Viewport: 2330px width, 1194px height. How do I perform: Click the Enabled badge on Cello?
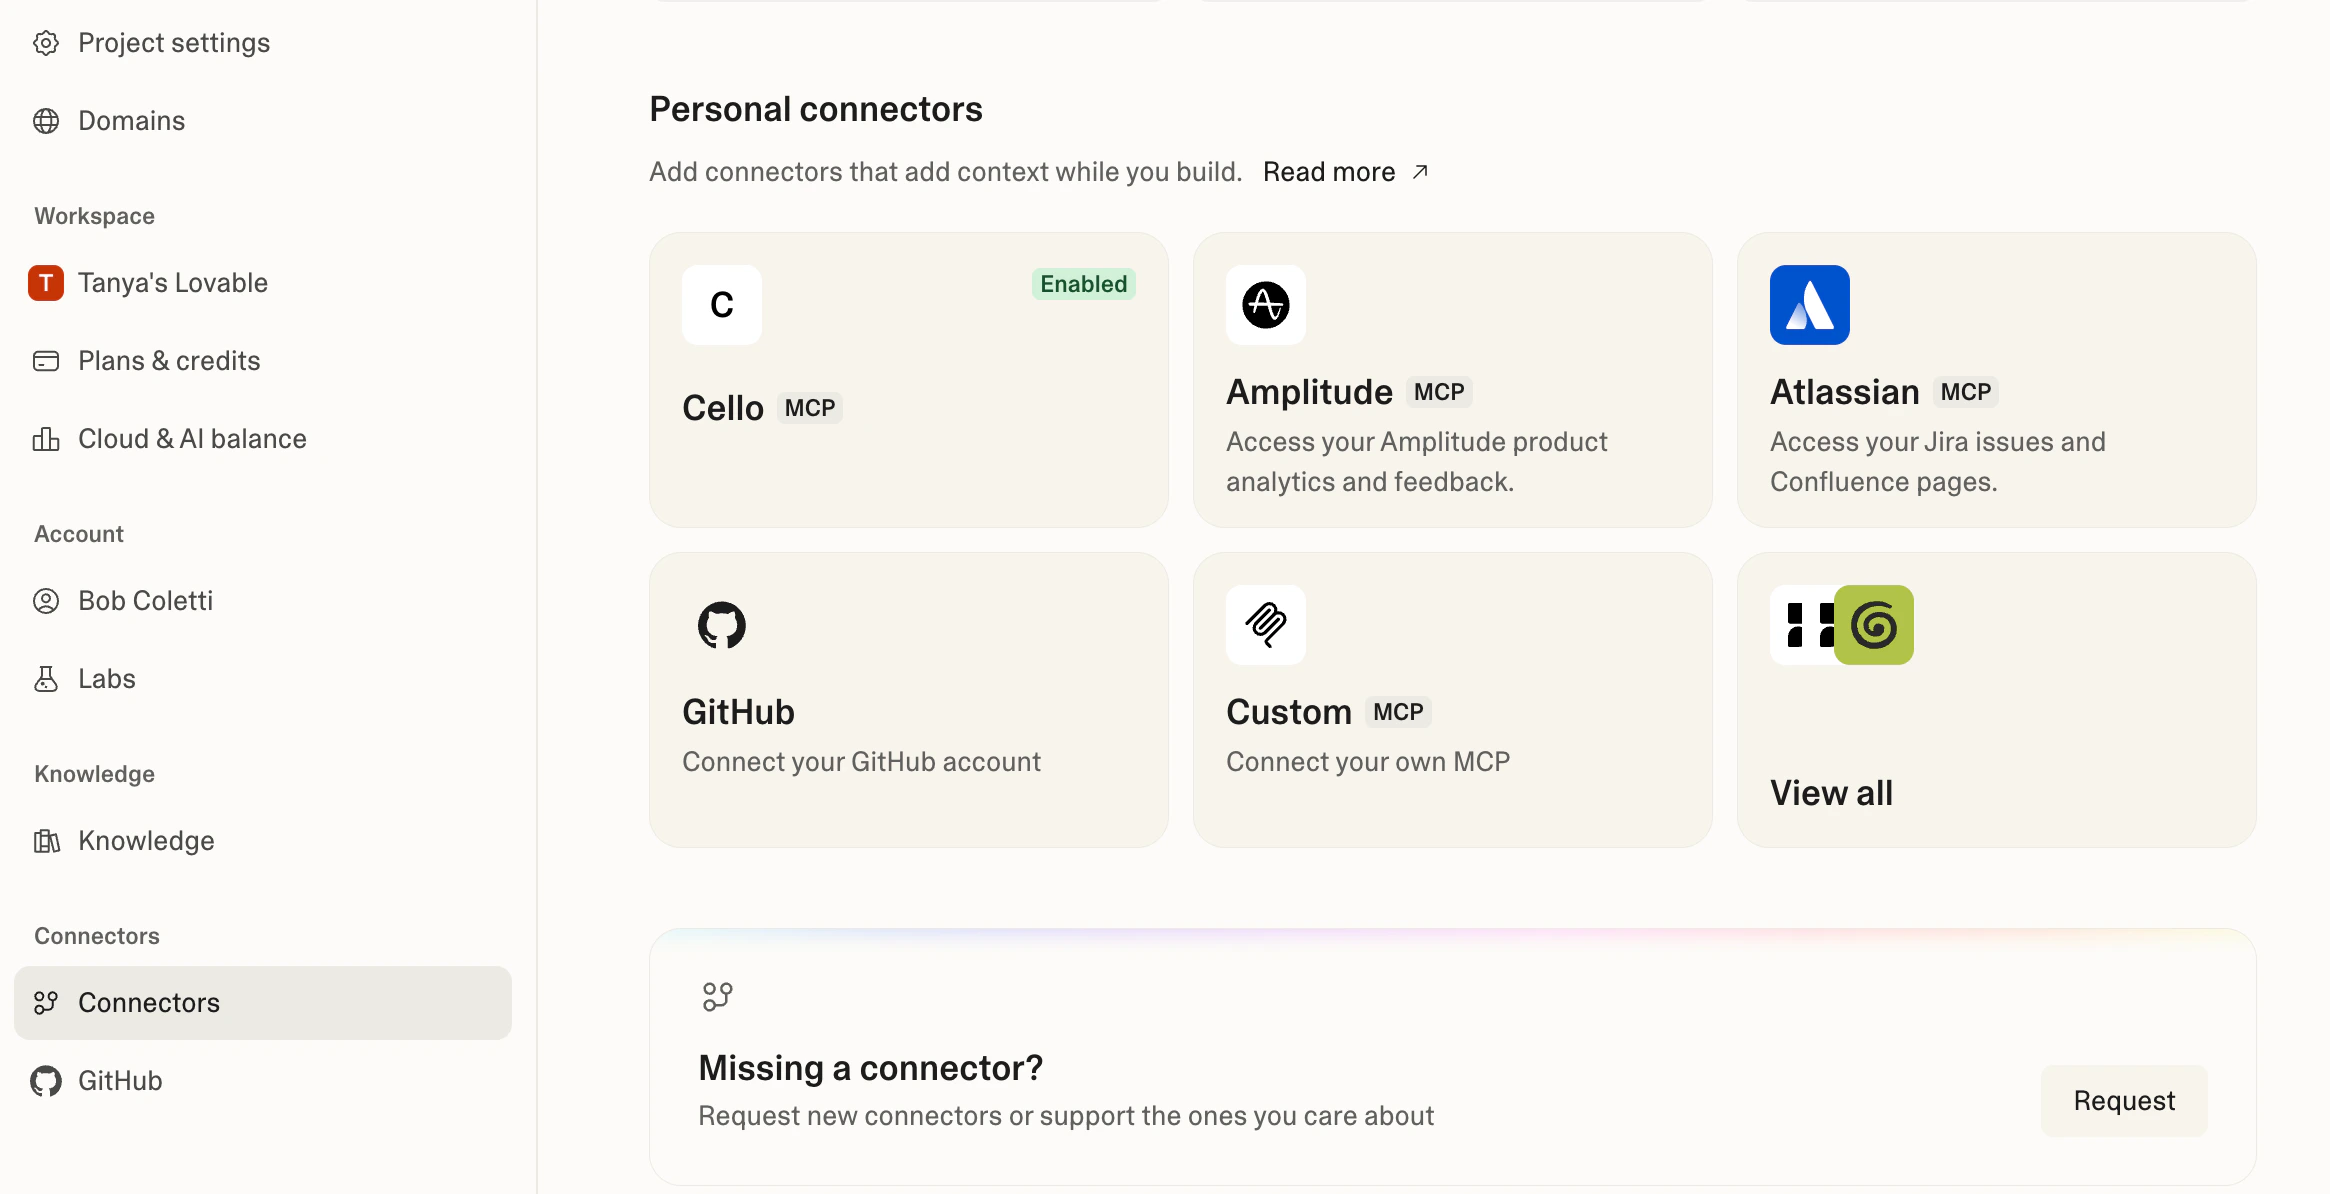point(1084,284)
